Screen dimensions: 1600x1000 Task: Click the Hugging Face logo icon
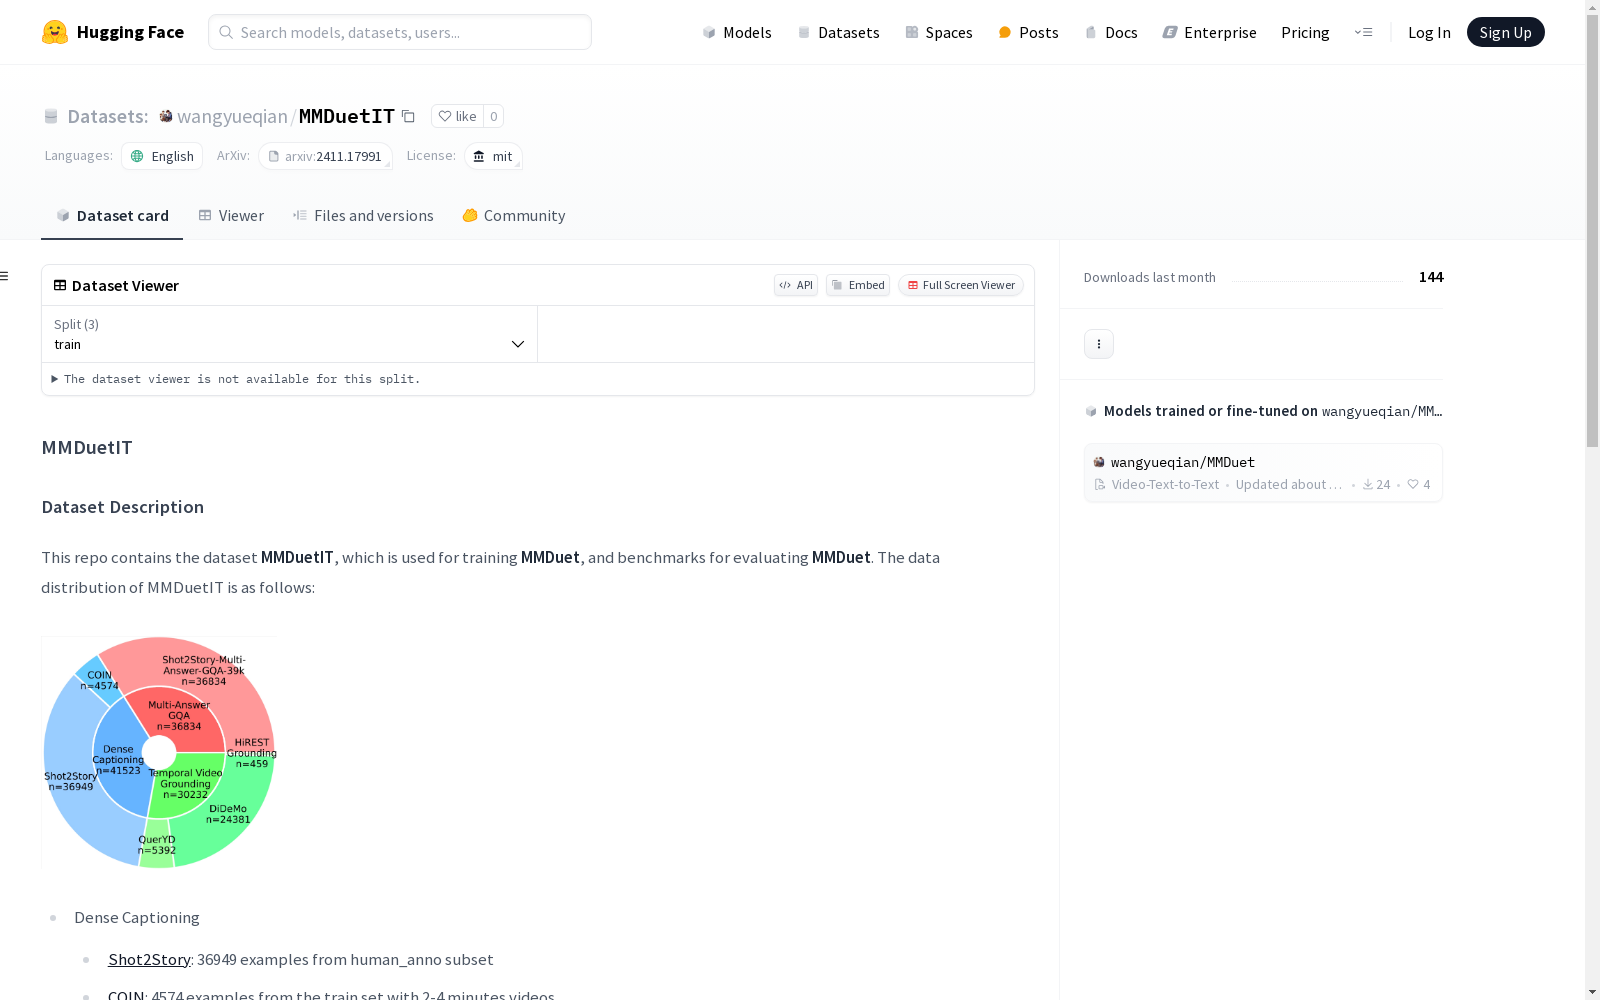pyautogui.click(x=55, y=32)
